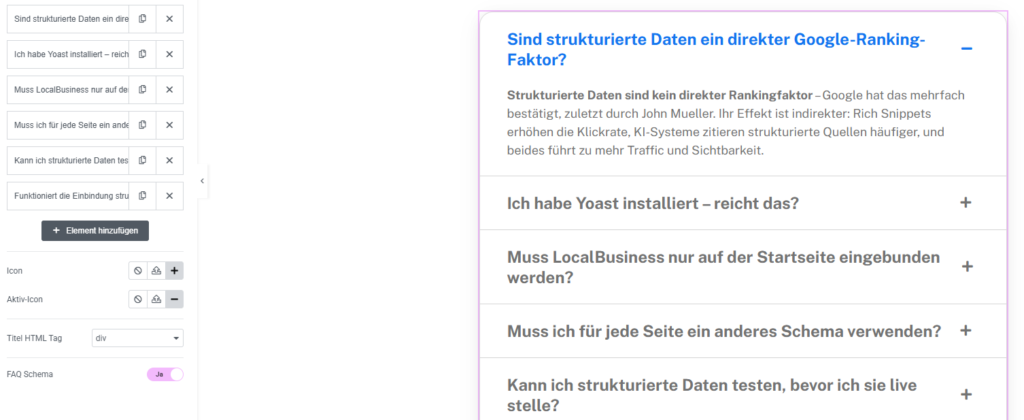Viewport: 1024px width, 420px height.
Task: Open the 'Funktioniert die Einbindung' panel item
Action: [x=68, y=195]
